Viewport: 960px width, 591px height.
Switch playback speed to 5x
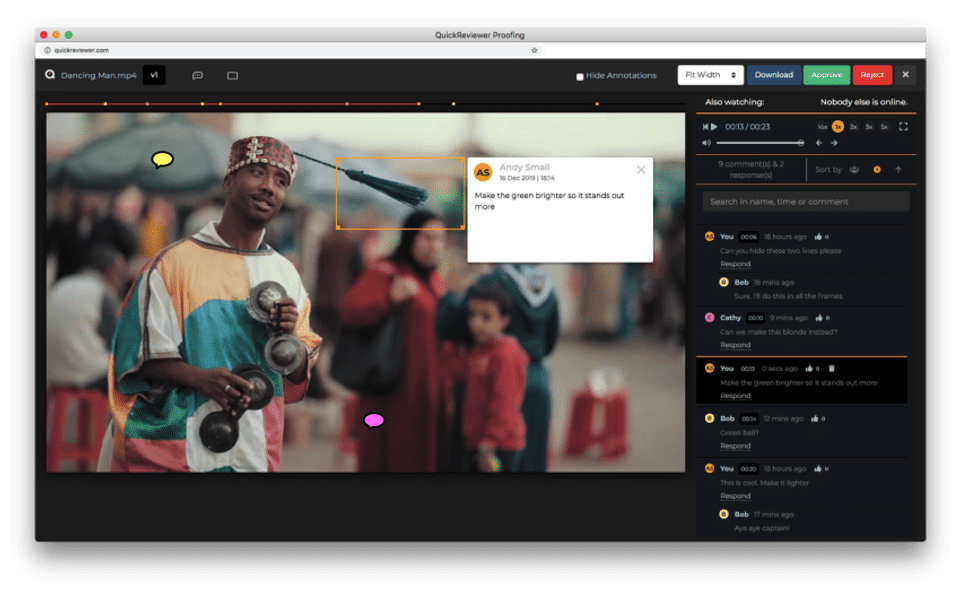[883, 127]
